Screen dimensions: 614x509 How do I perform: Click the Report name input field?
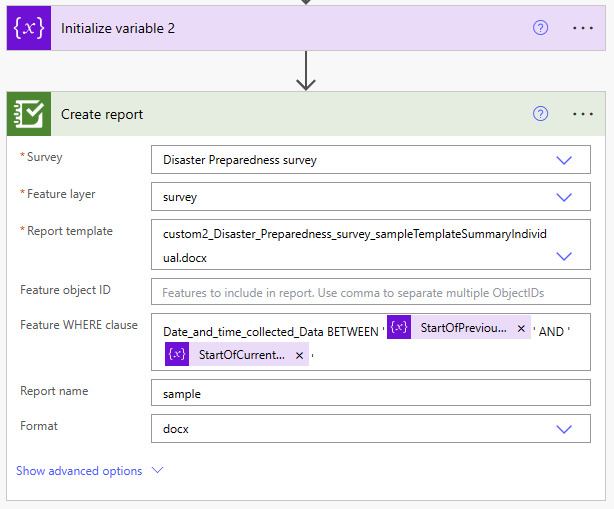point(370,394)
